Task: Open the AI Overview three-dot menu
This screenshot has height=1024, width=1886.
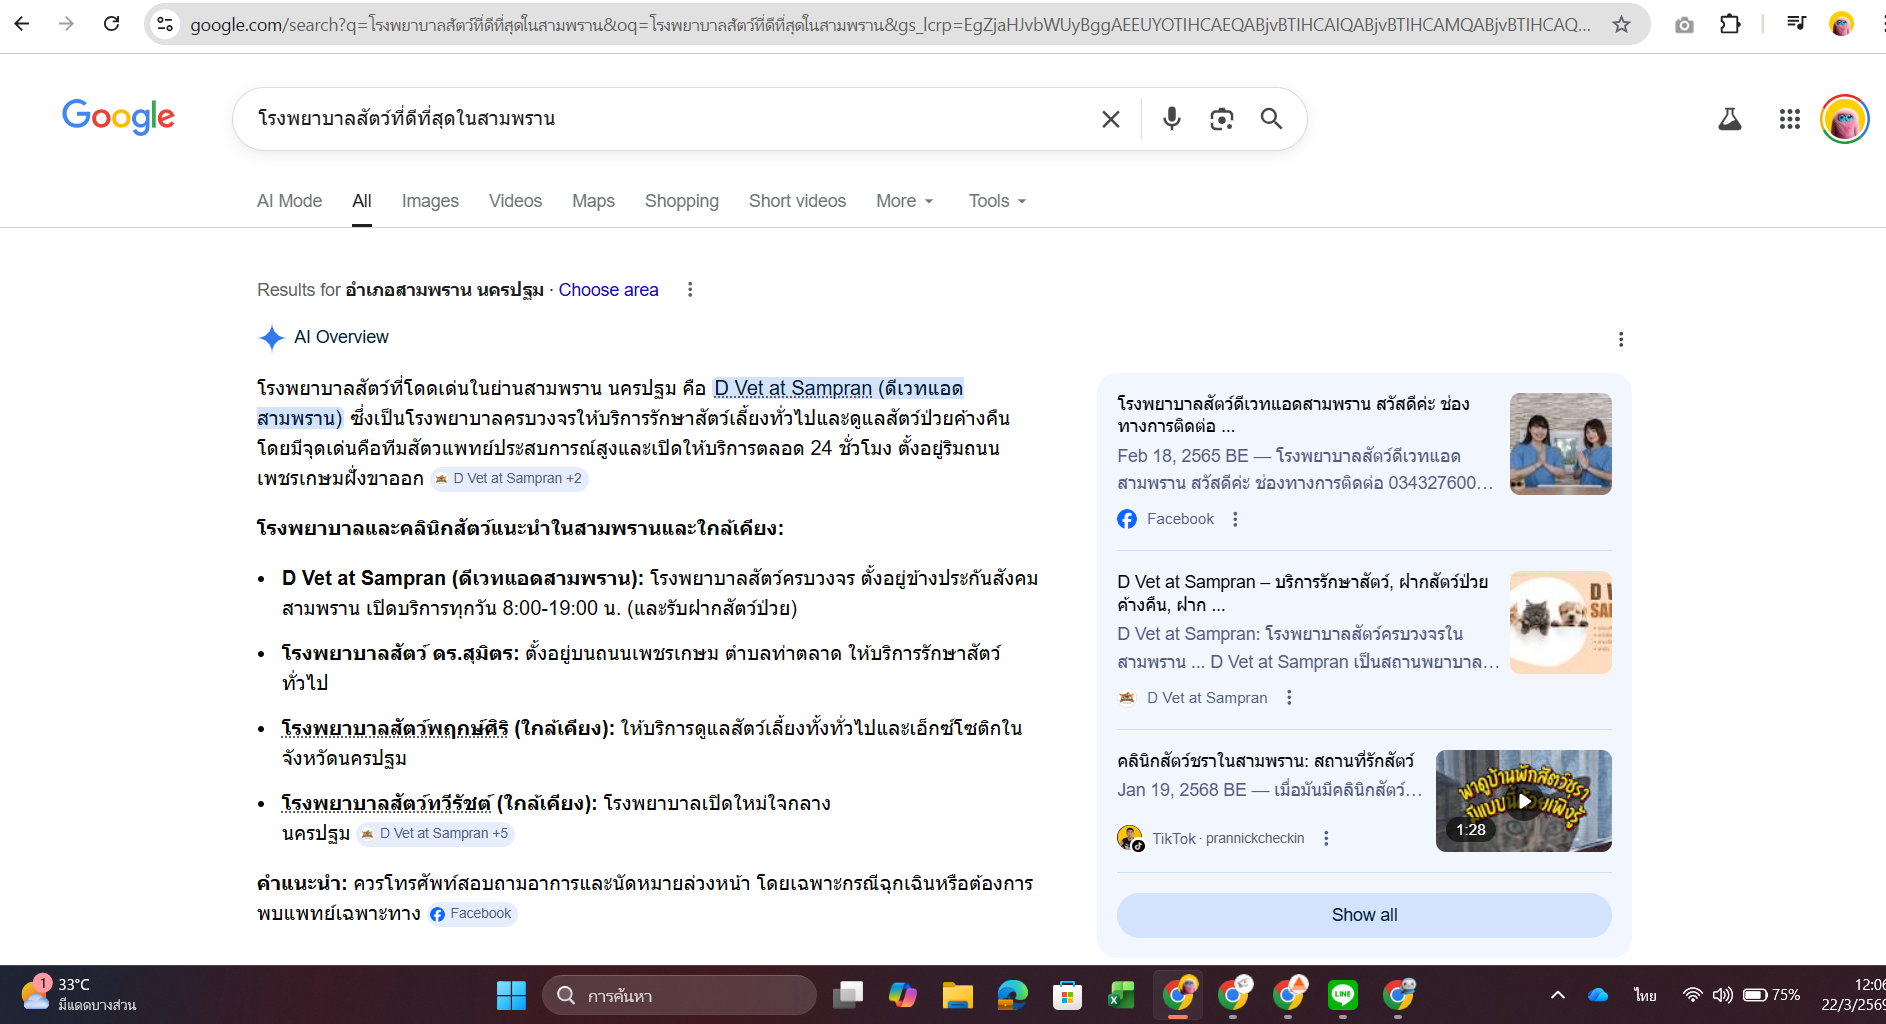Action: point(1621,339)
